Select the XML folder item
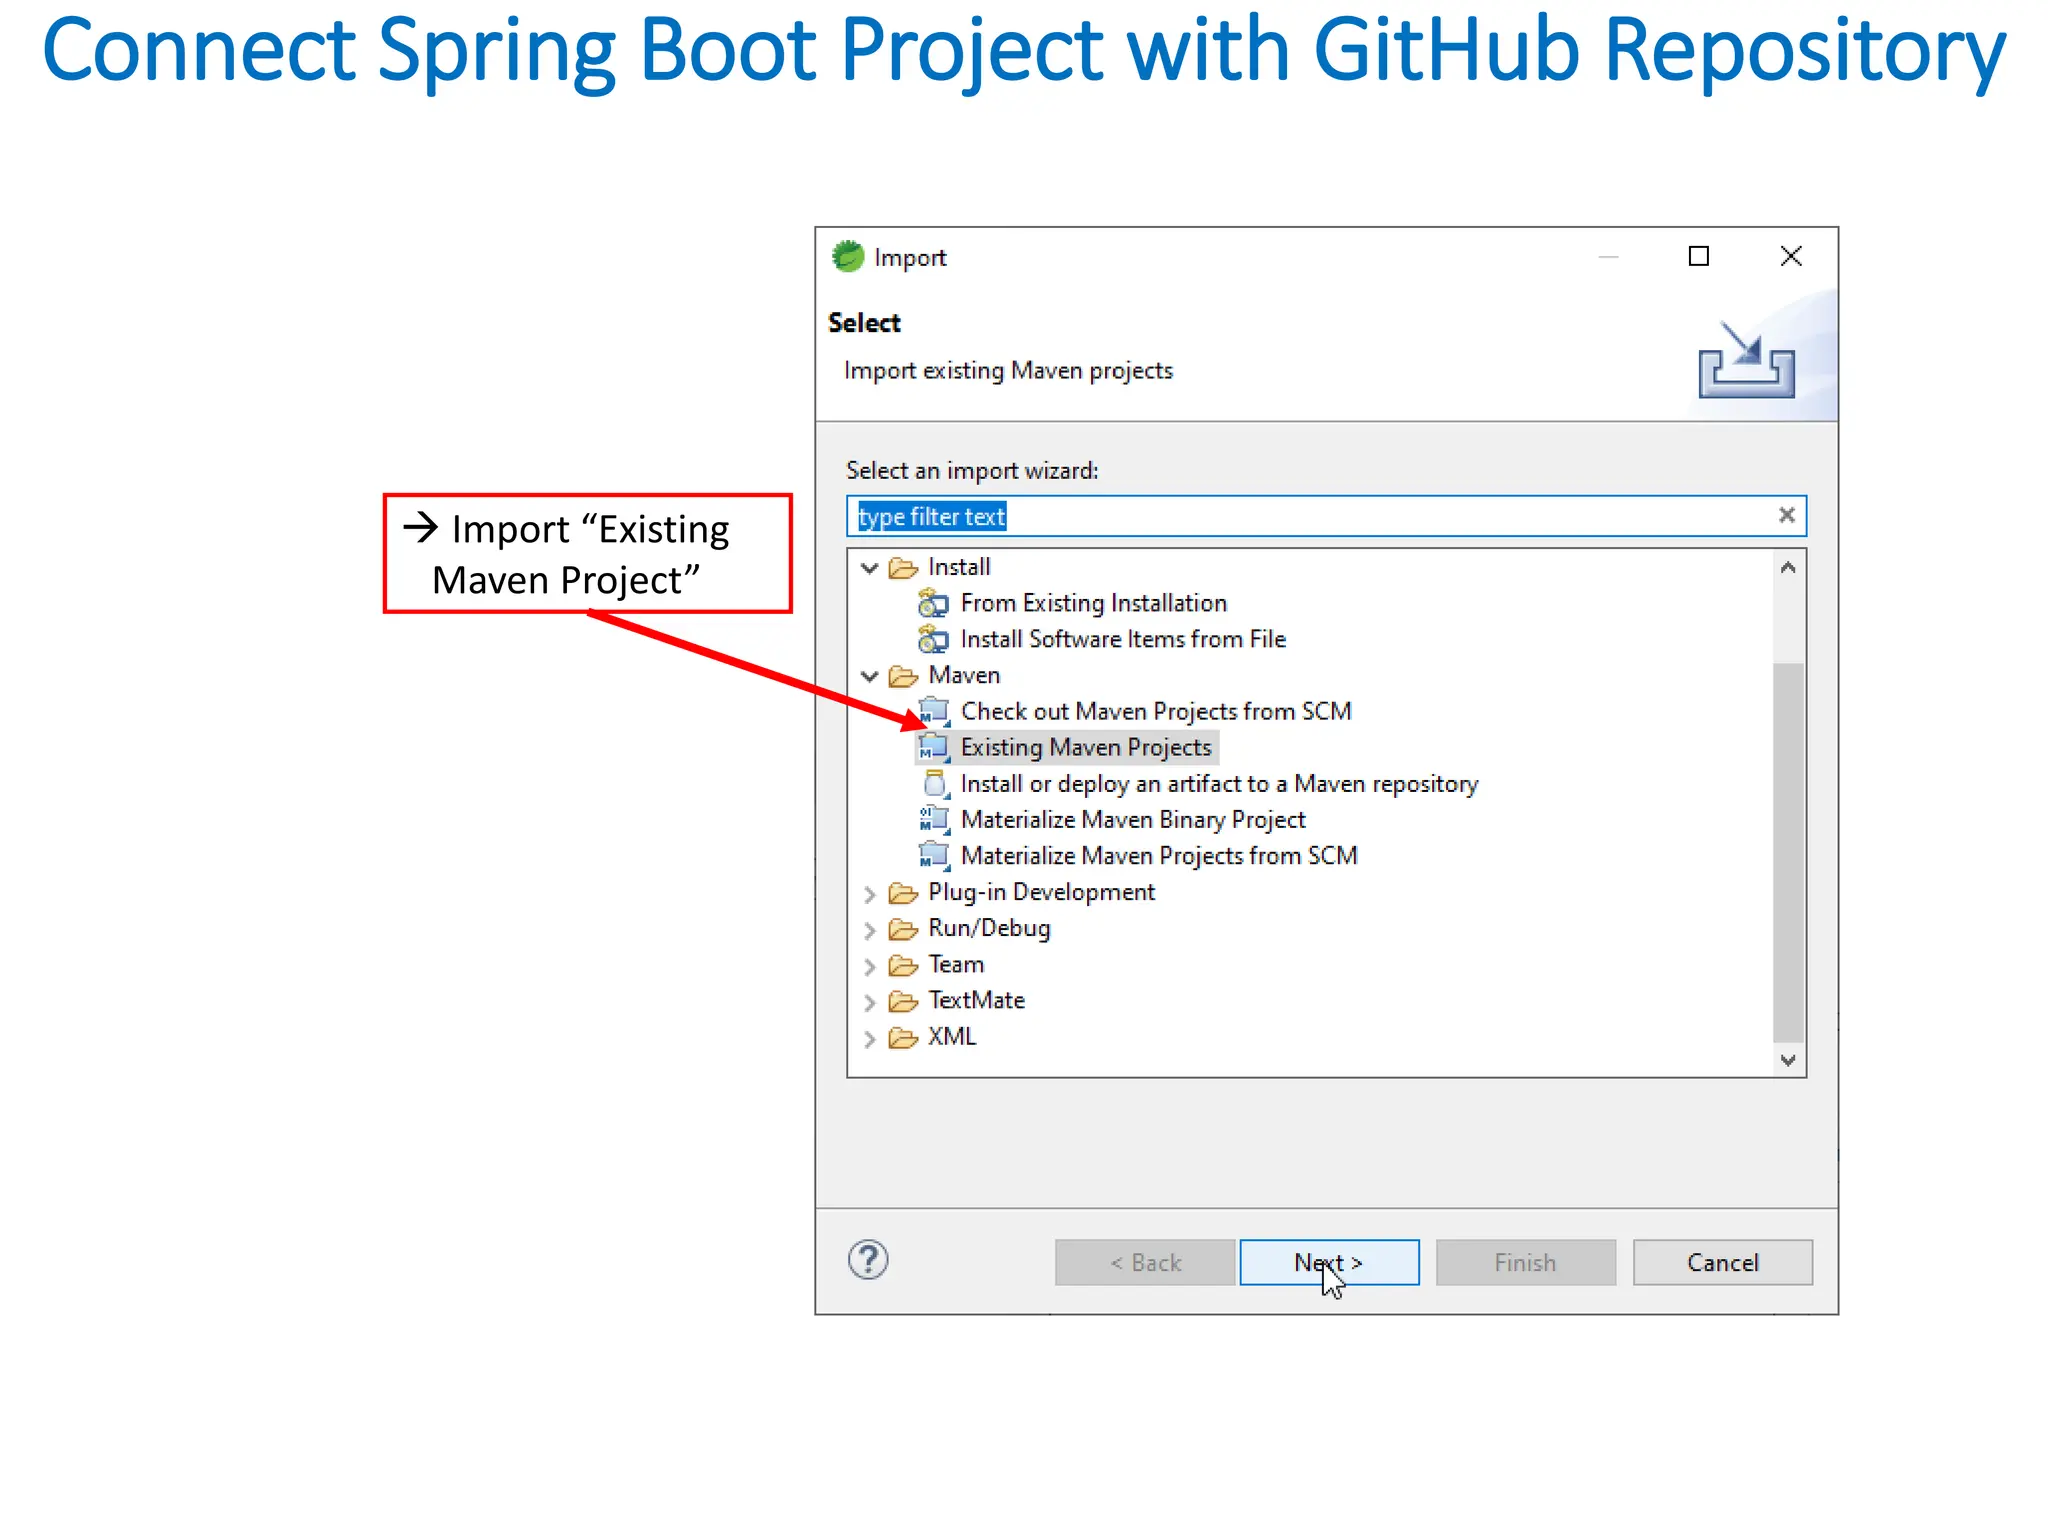 tap(951, 1037)
